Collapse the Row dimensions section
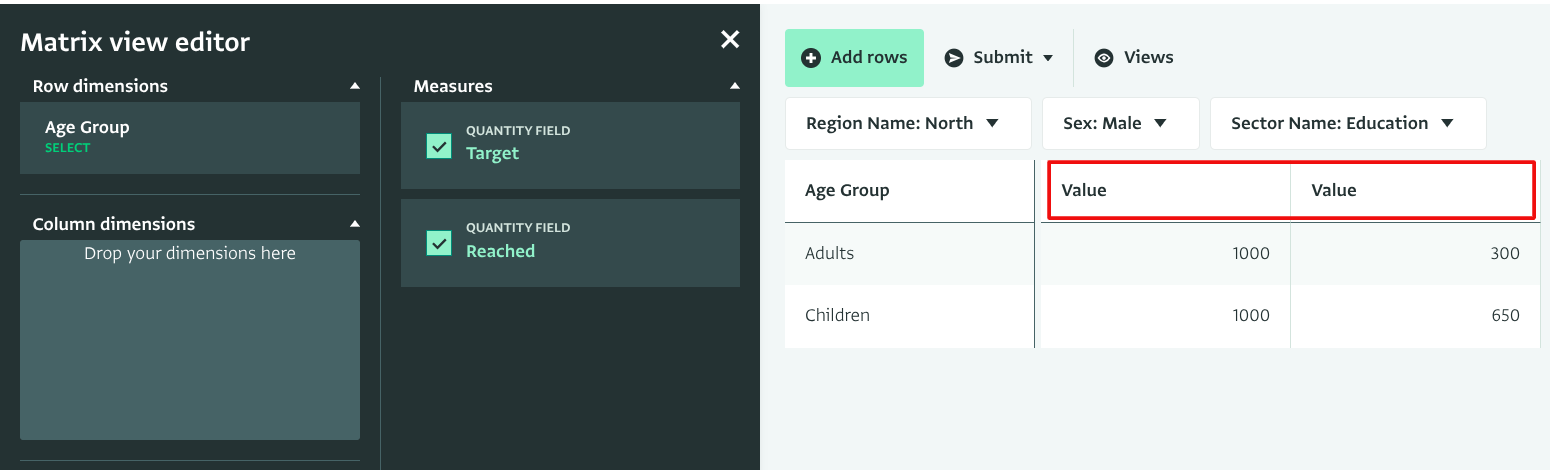The height and width of the screenshot is (470, 1550). click(354, 87)
